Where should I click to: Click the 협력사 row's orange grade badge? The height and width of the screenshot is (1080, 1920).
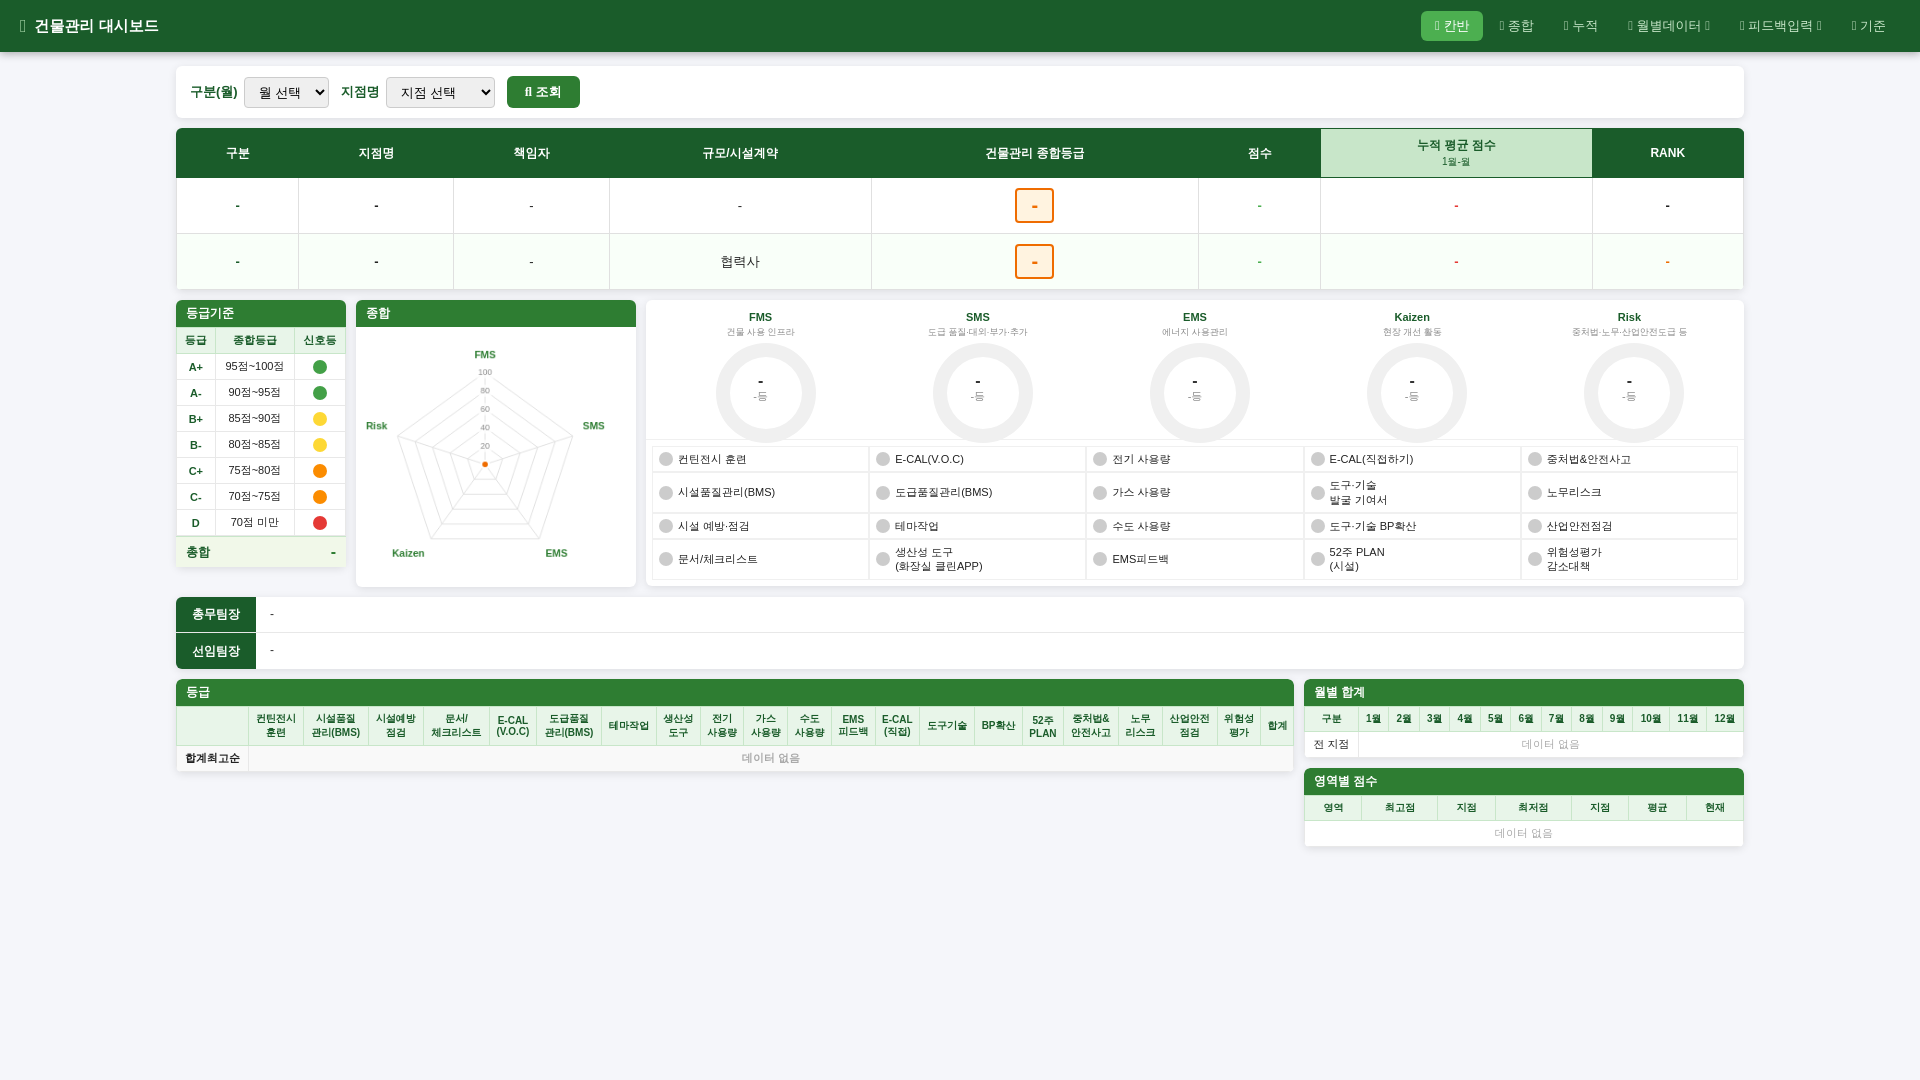[1034, 261]
